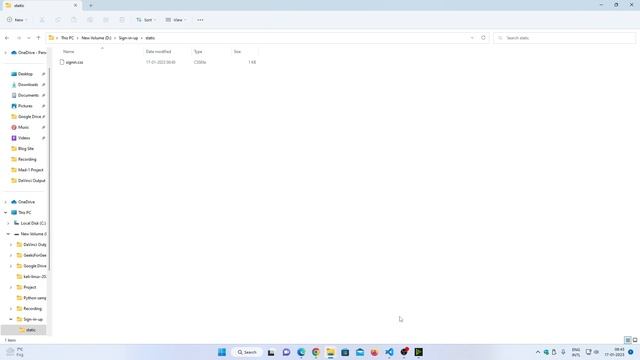Open the View options dropdown

point(176,20)
